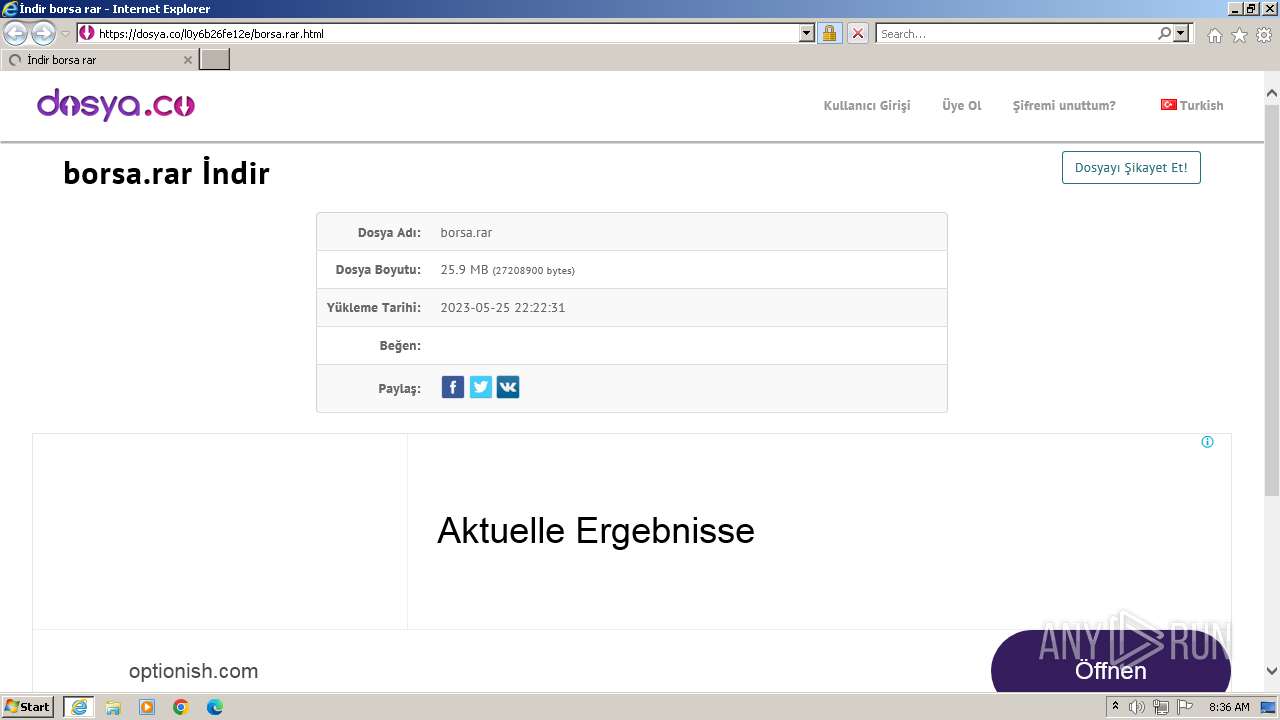Click the page scrollbar up arrow
Screen dimensions: 1280x720
[x=1272, y=94]
